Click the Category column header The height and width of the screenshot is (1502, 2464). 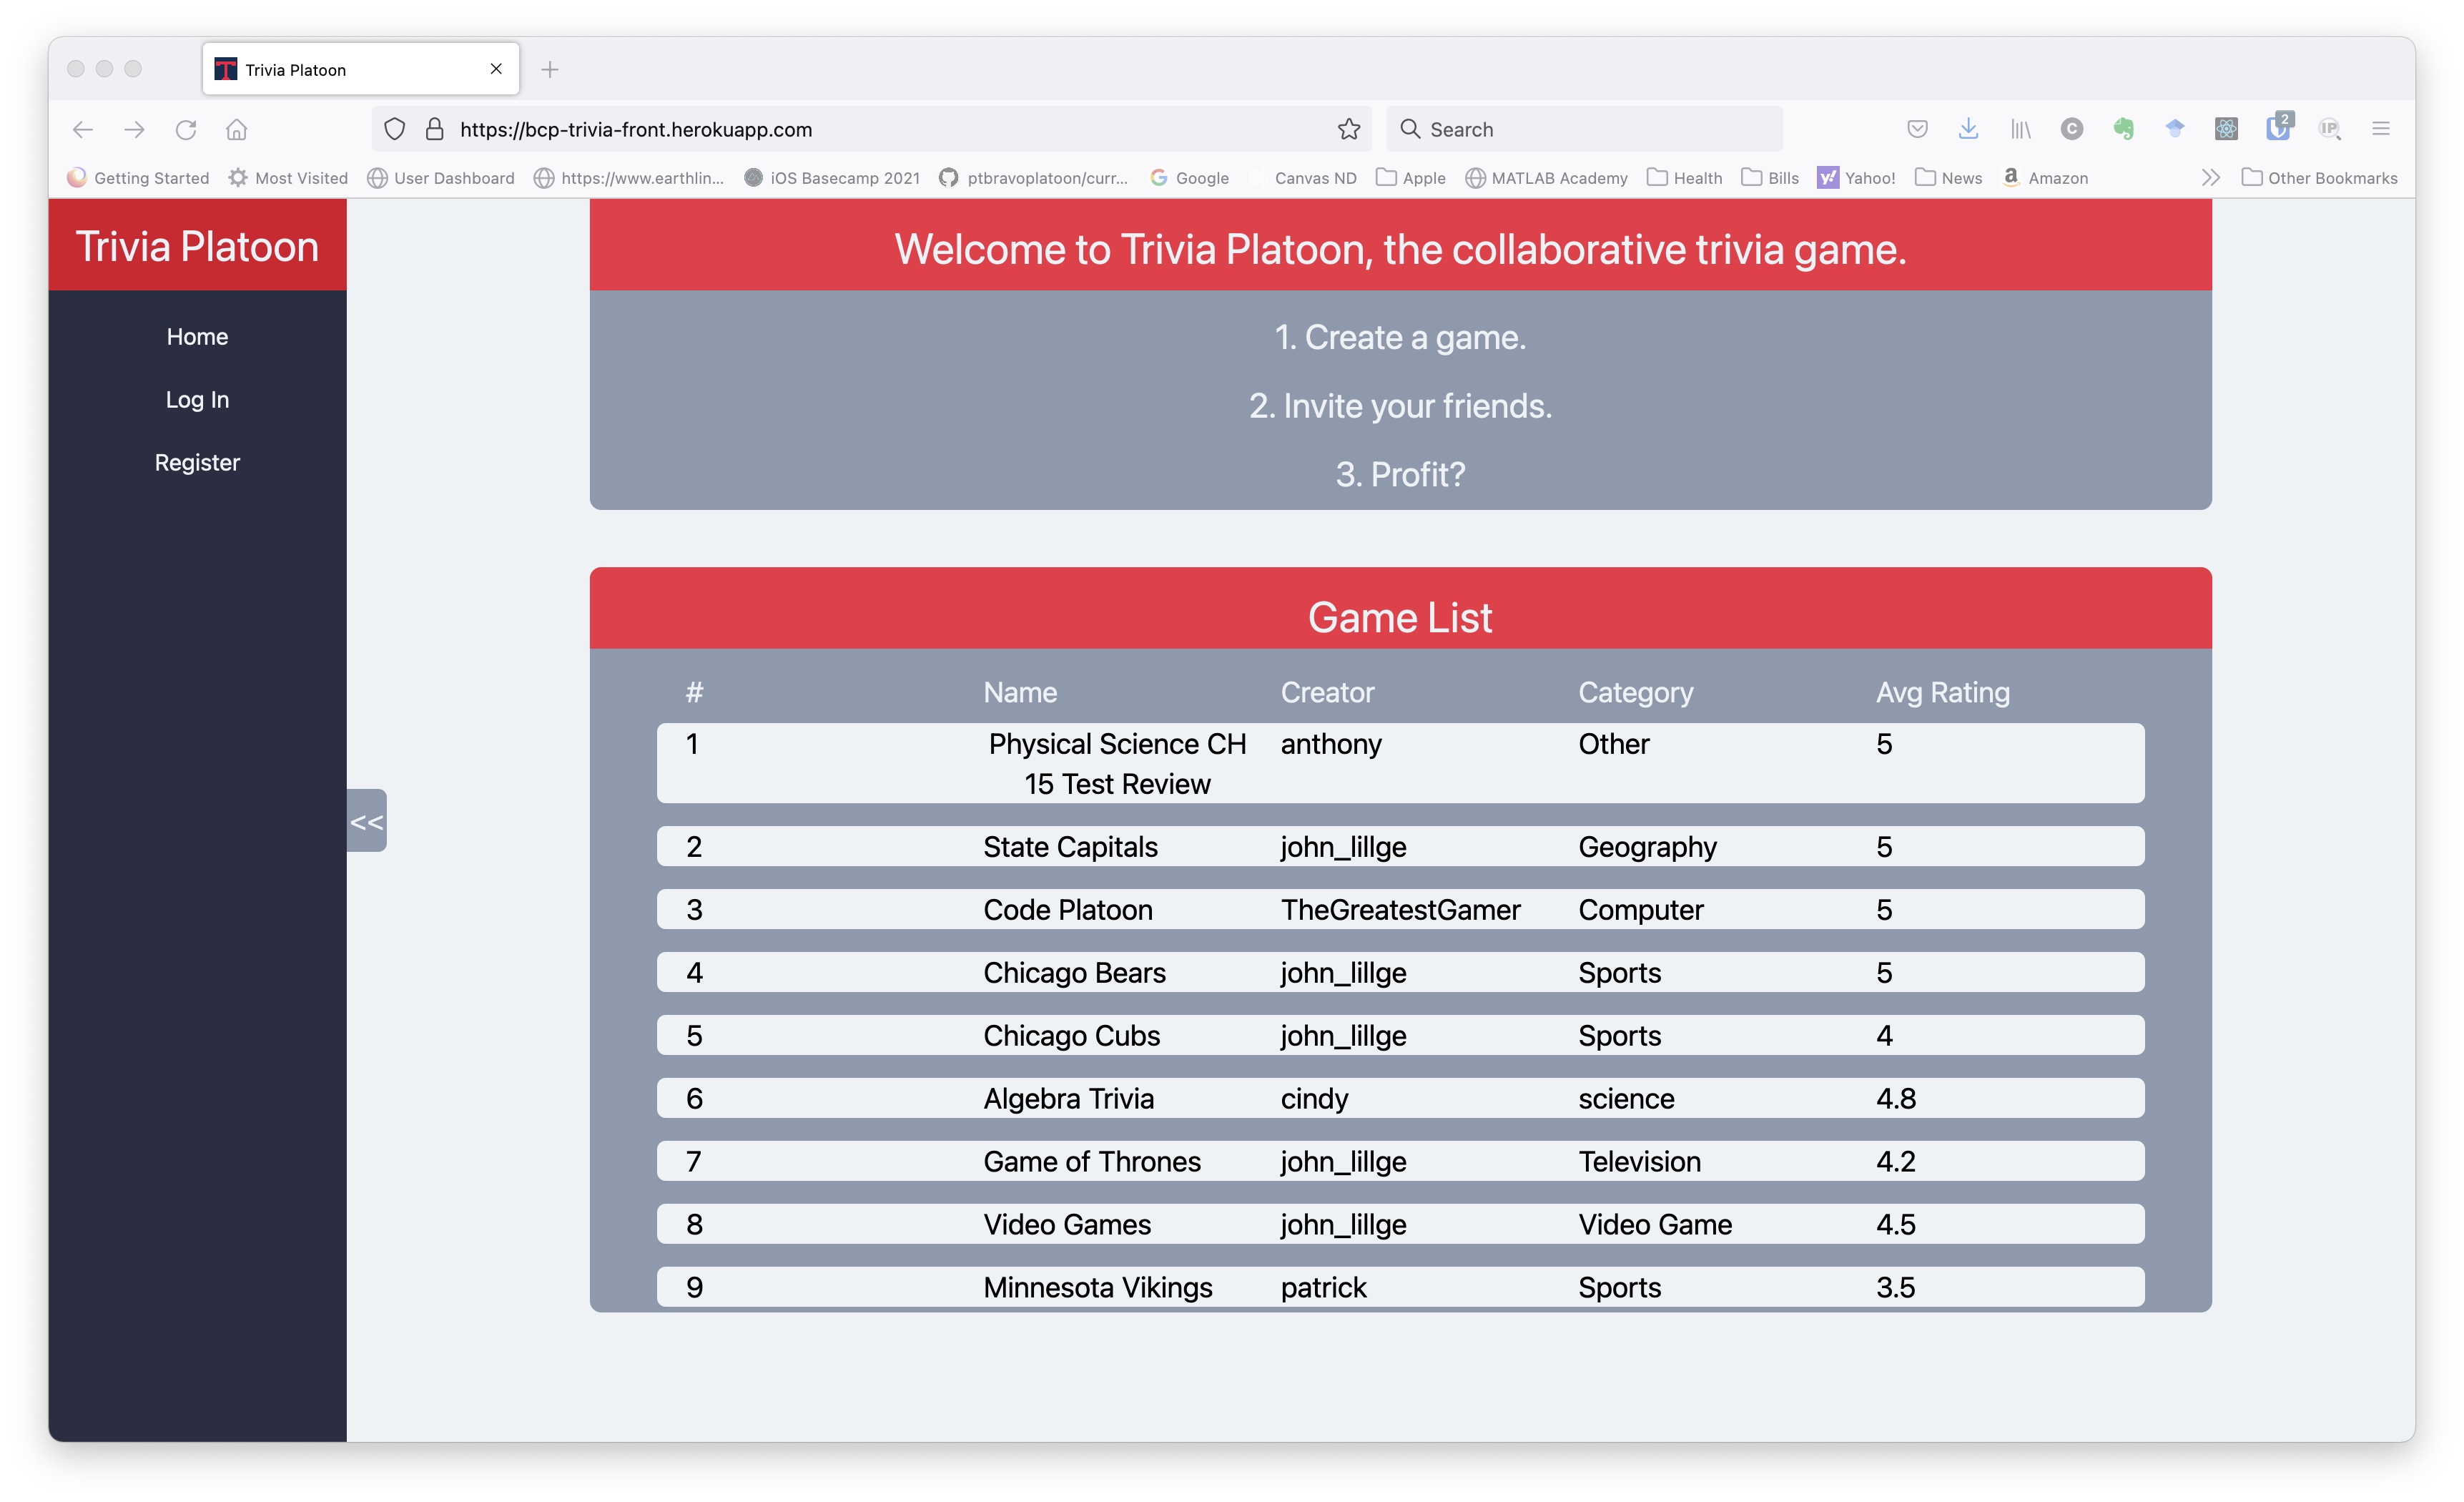coord(1635,690)
